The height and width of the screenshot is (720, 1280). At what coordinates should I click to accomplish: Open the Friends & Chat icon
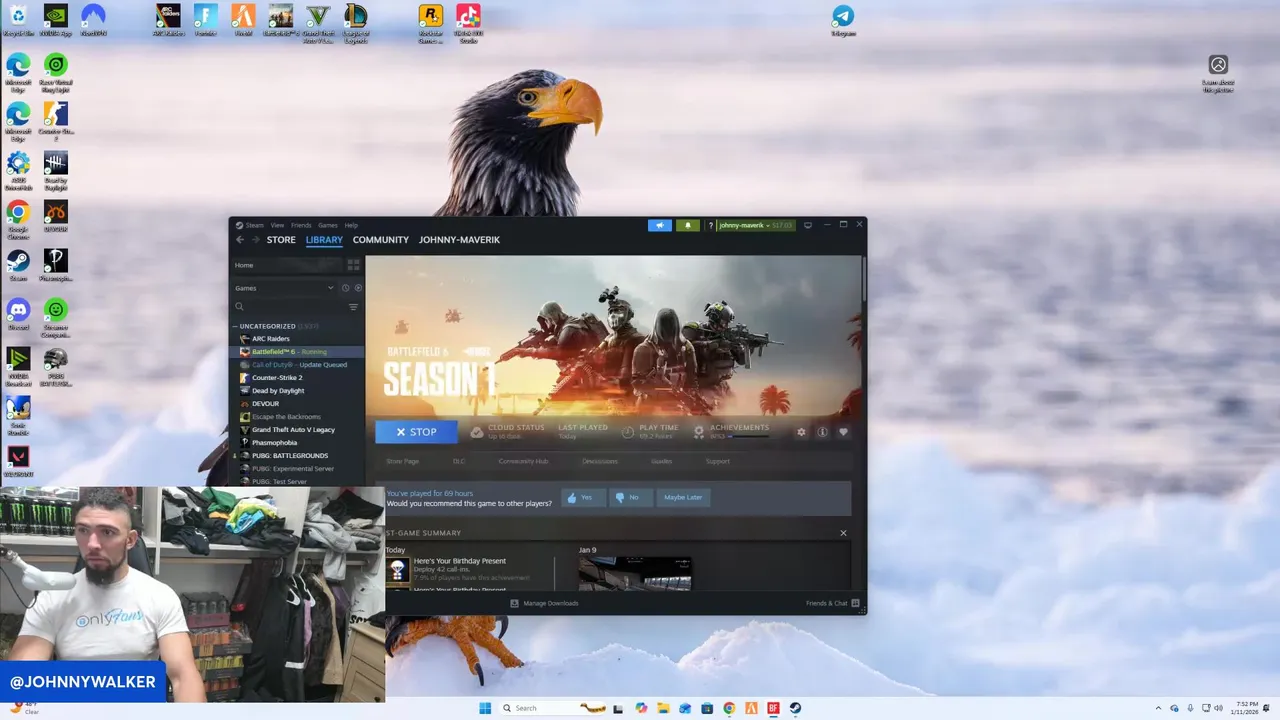pos(855,603)
